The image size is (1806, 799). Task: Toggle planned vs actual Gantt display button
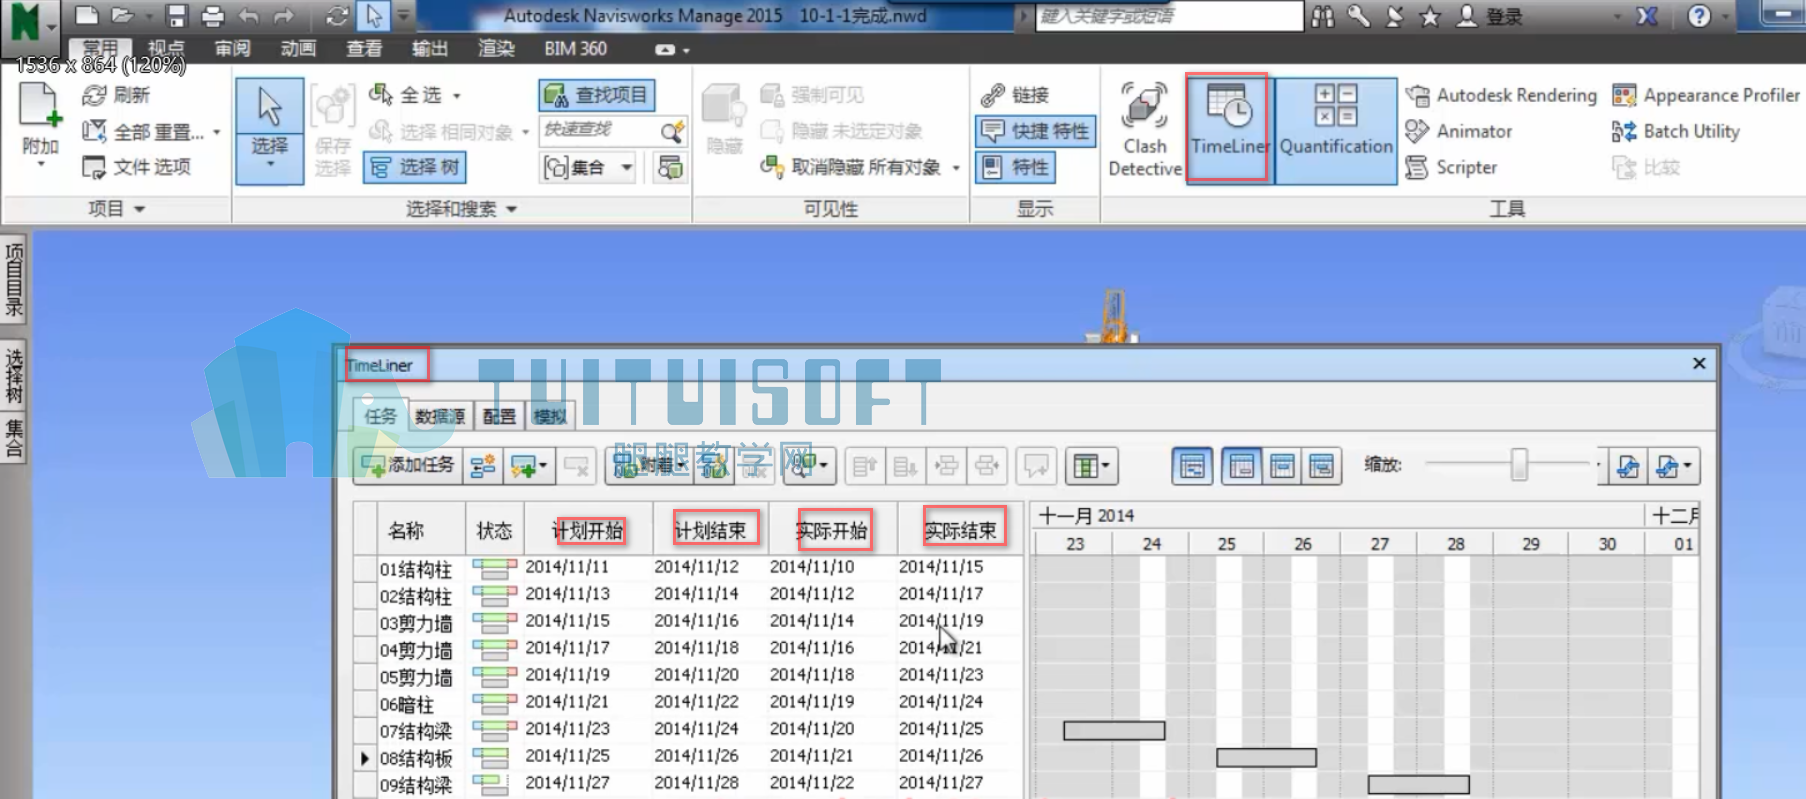tap(1322, 466)
